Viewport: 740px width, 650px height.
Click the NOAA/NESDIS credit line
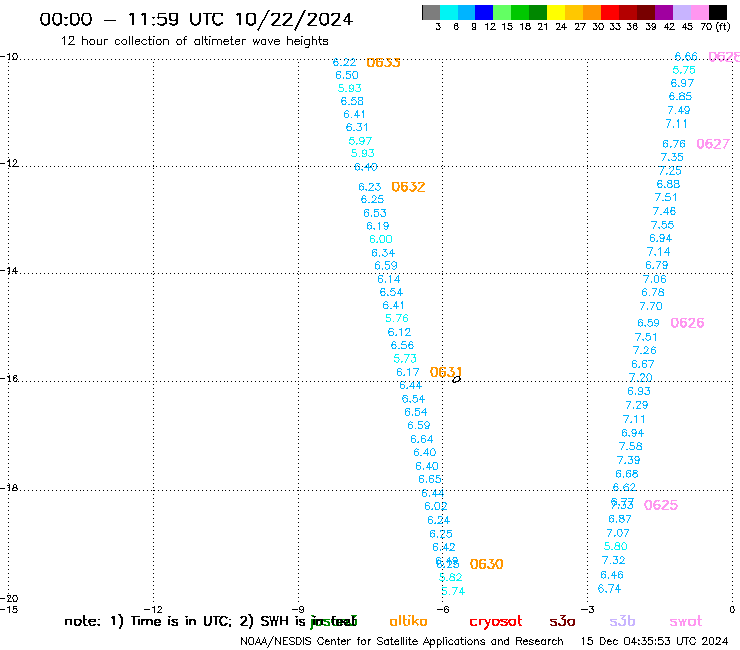402,641
